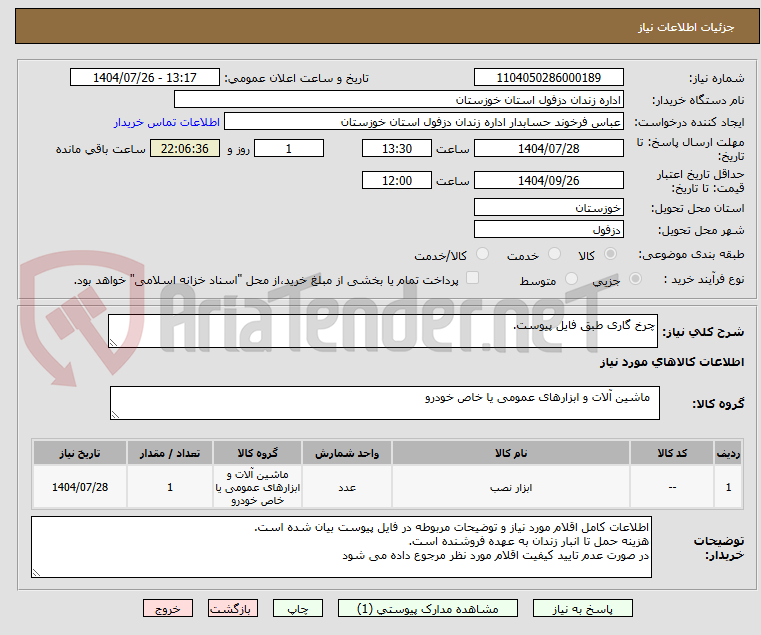
Task: Click the نام دستگاه خریدار field
Action: (398, 100)
